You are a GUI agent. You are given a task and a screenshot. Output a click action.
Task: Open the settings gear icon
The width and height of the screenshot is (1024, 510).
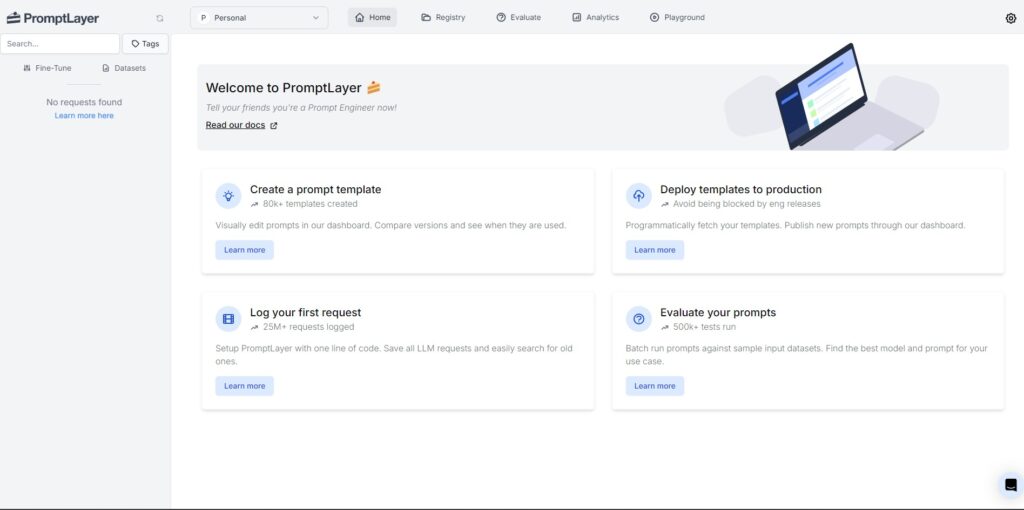tap(1010, 18)
